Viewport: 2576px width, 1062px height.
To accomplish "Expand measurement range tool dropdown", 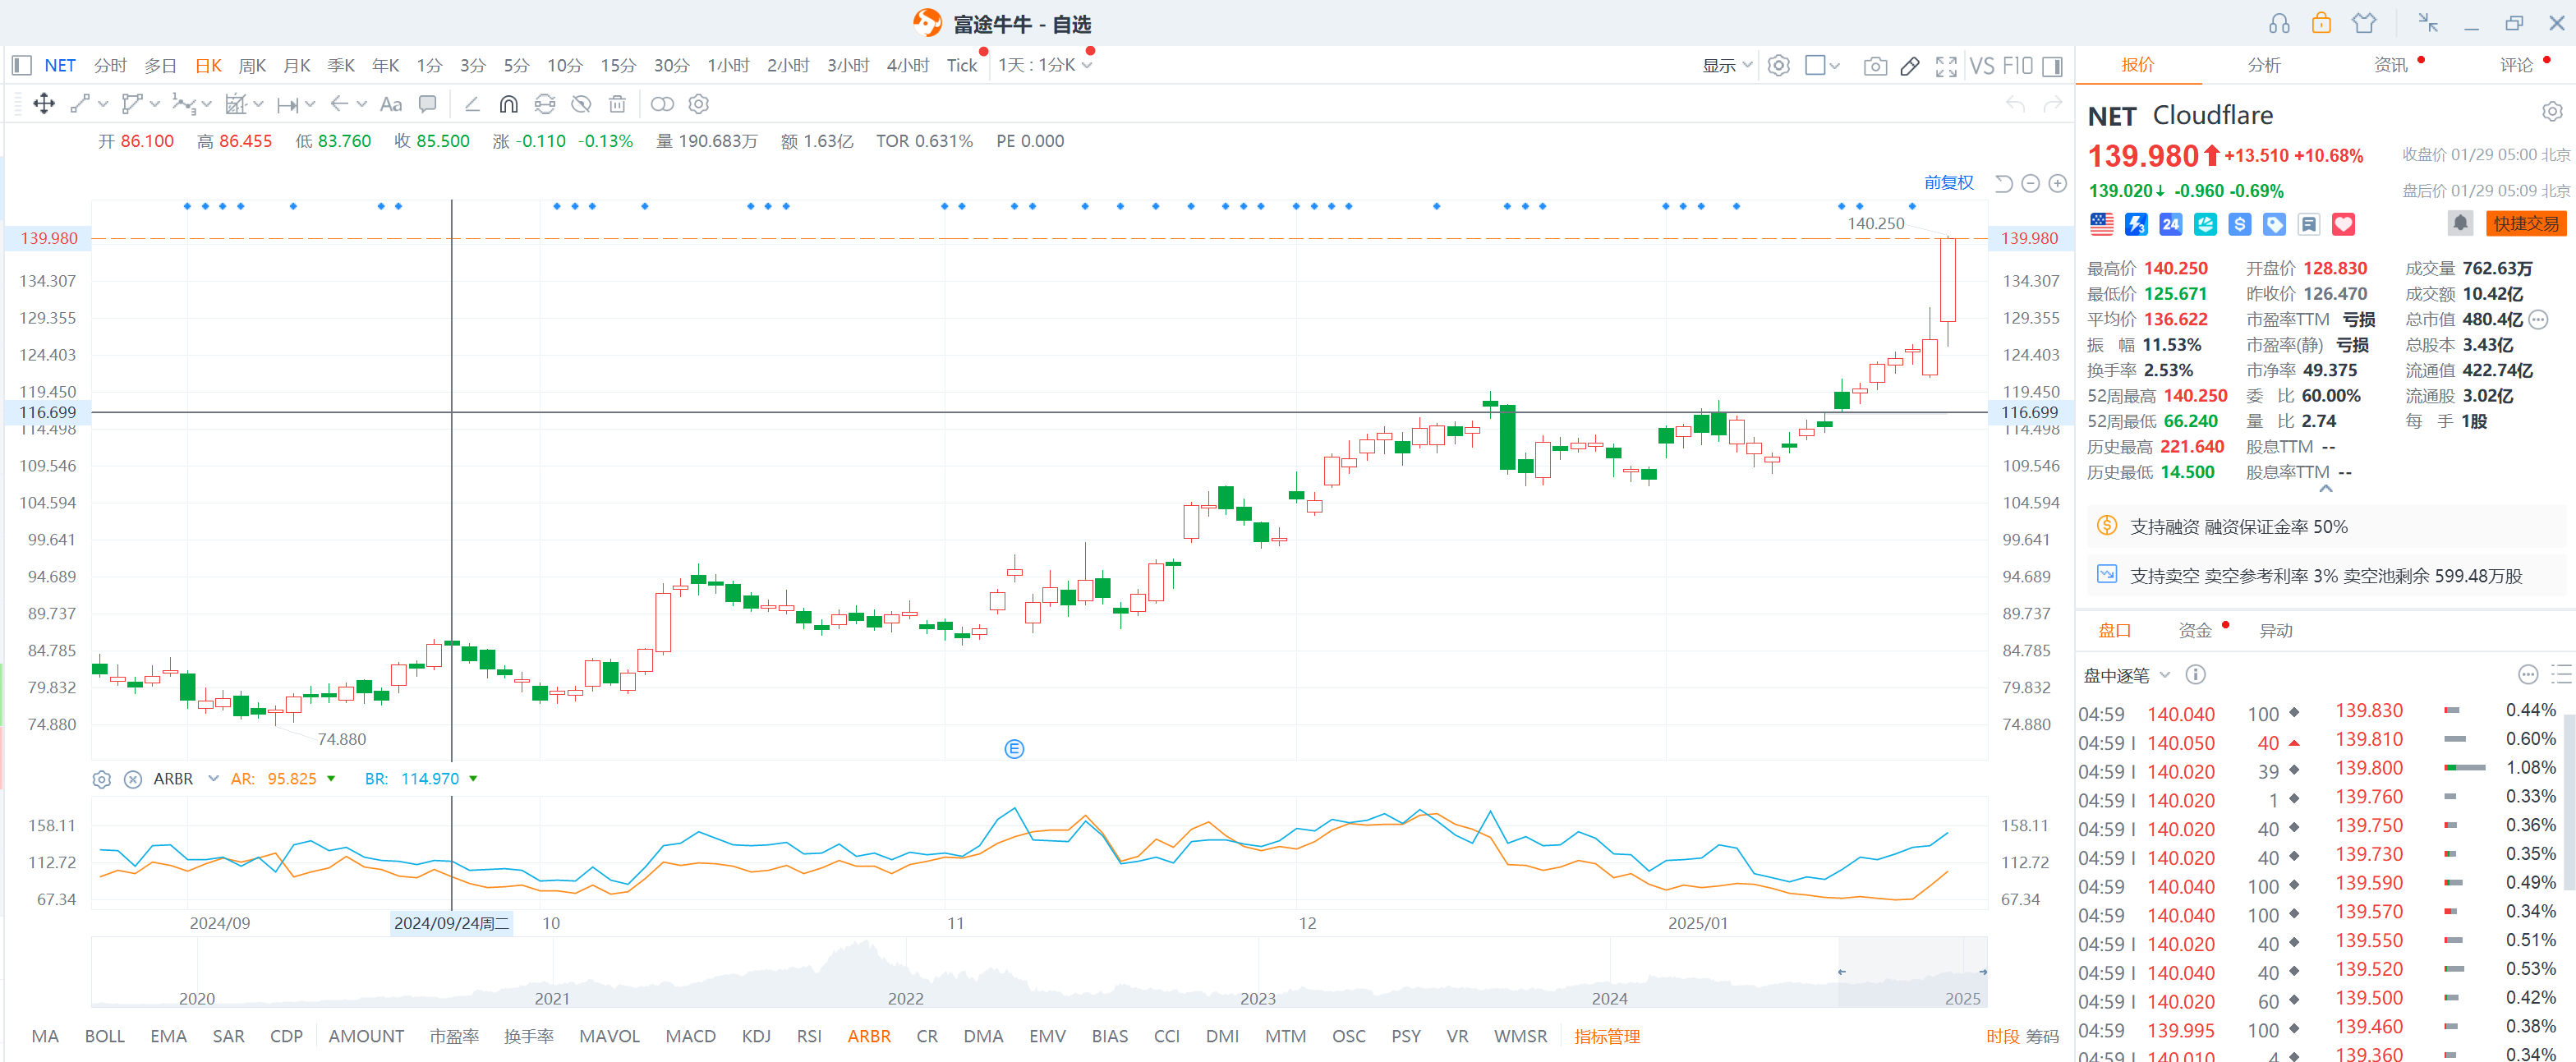I will click(x=309, y=104).
